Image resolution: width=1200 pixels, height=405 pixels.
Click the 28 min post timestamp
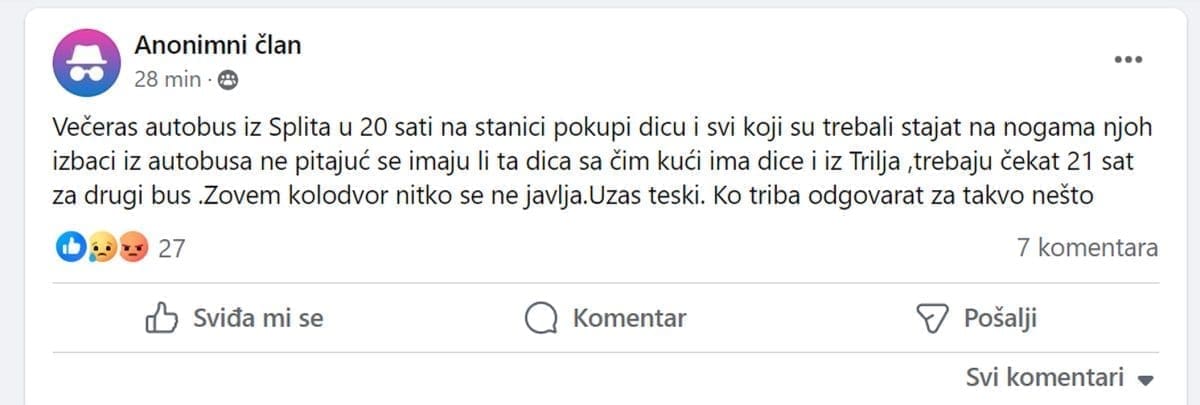coord(167,80)
